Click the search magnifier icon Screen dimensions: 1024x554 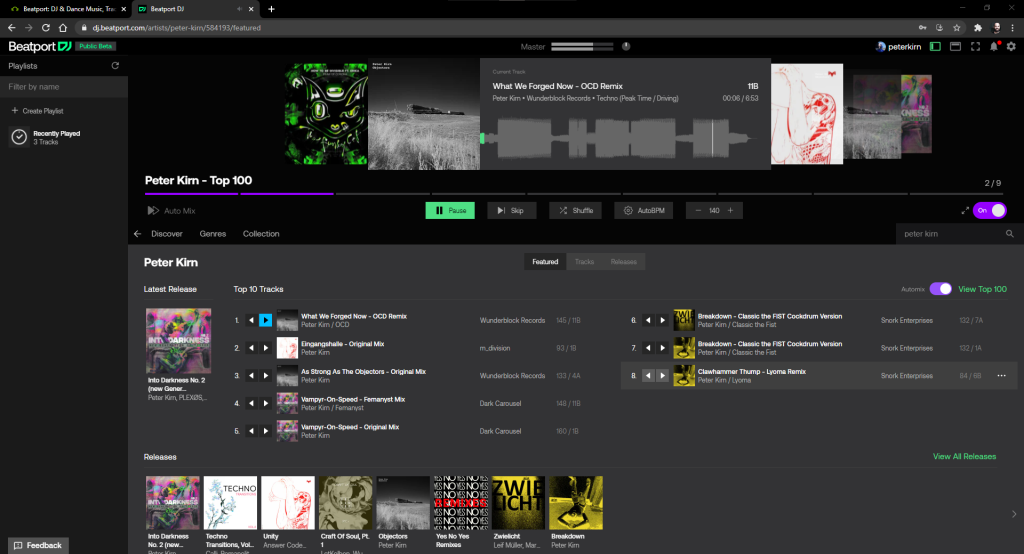tap(1009, 234)
